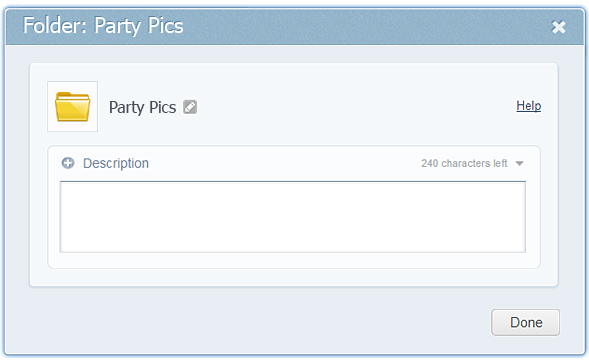Viewport: 589px width, 362px height.
Task: Click the yellow folder icon
Action: (x=72, y=107)
